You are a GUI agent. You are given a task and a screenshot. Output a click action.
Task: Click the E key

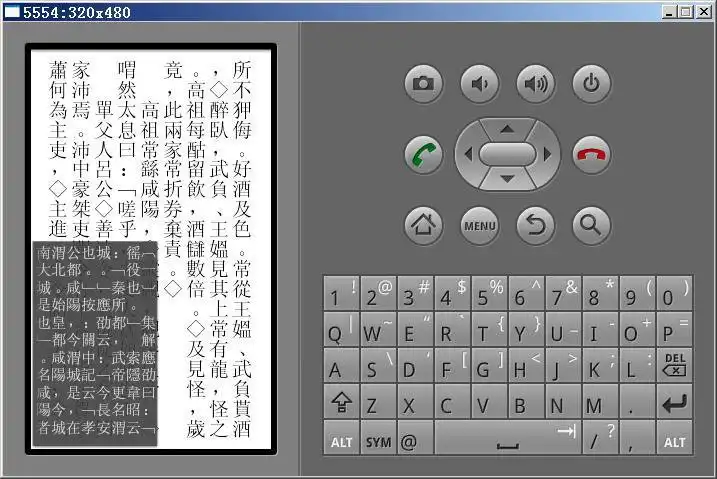click(416, 330)
